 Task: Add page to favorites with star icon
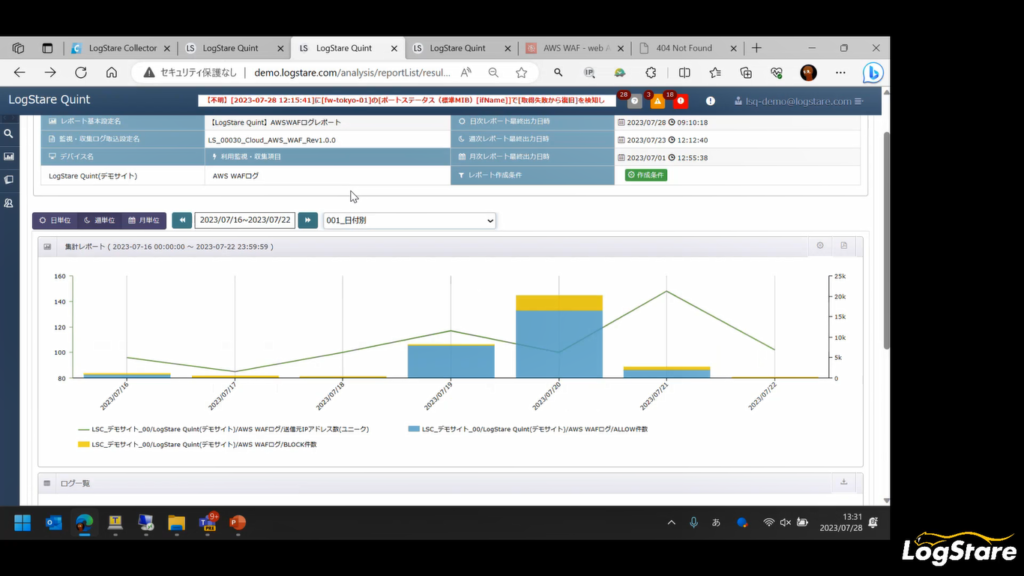point(521,72)
